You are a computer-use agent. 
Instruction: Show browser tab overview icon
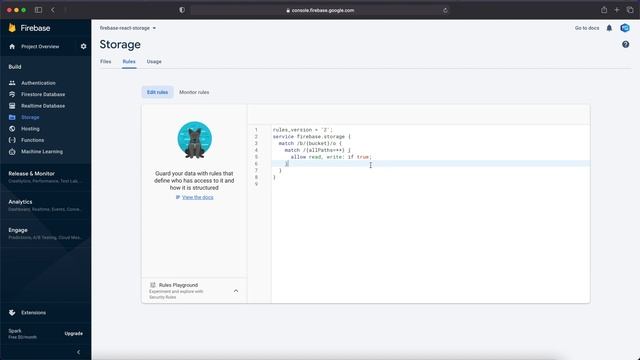tap(630, 10)
